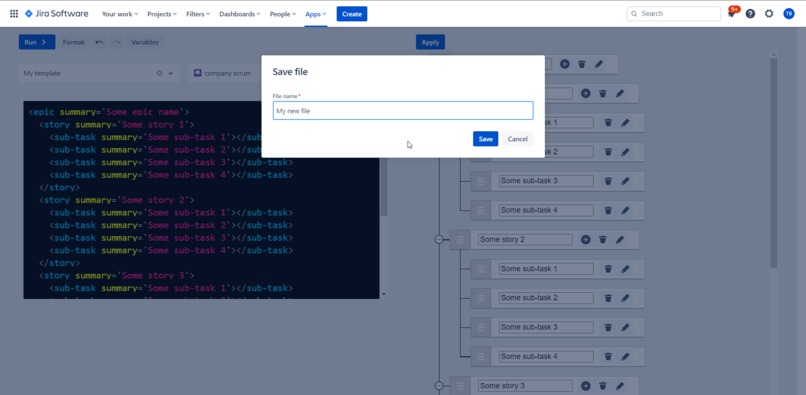
Task: Delete the Some story 2 node
Action: (x=603, y=240)
